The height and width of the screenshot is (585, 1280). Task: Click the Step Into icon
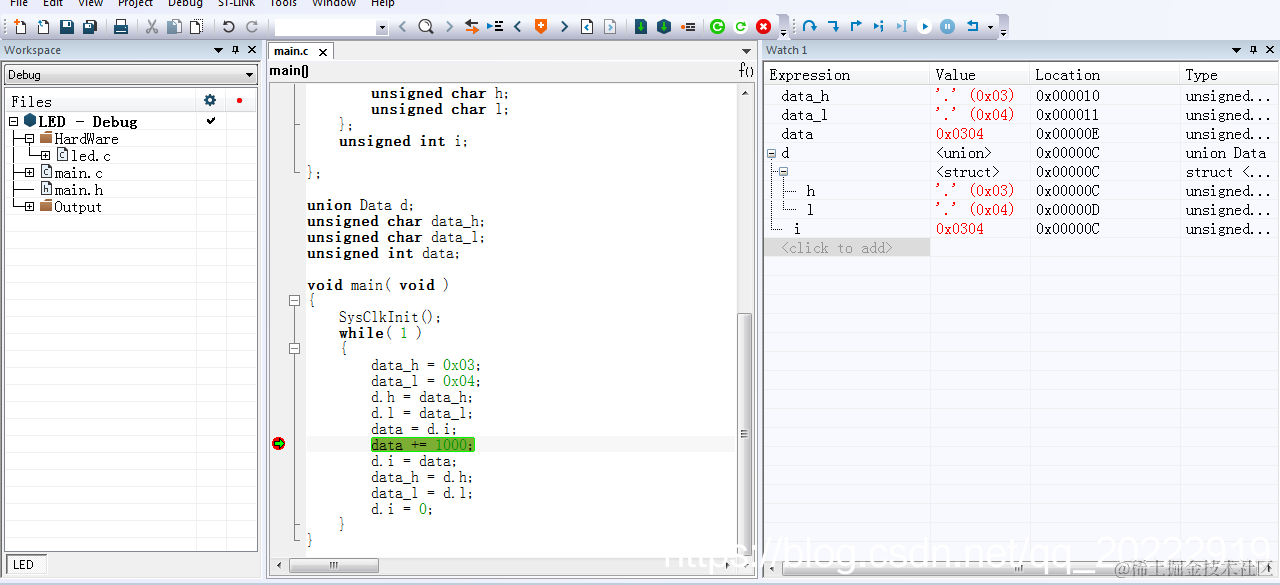coord(833,27)
